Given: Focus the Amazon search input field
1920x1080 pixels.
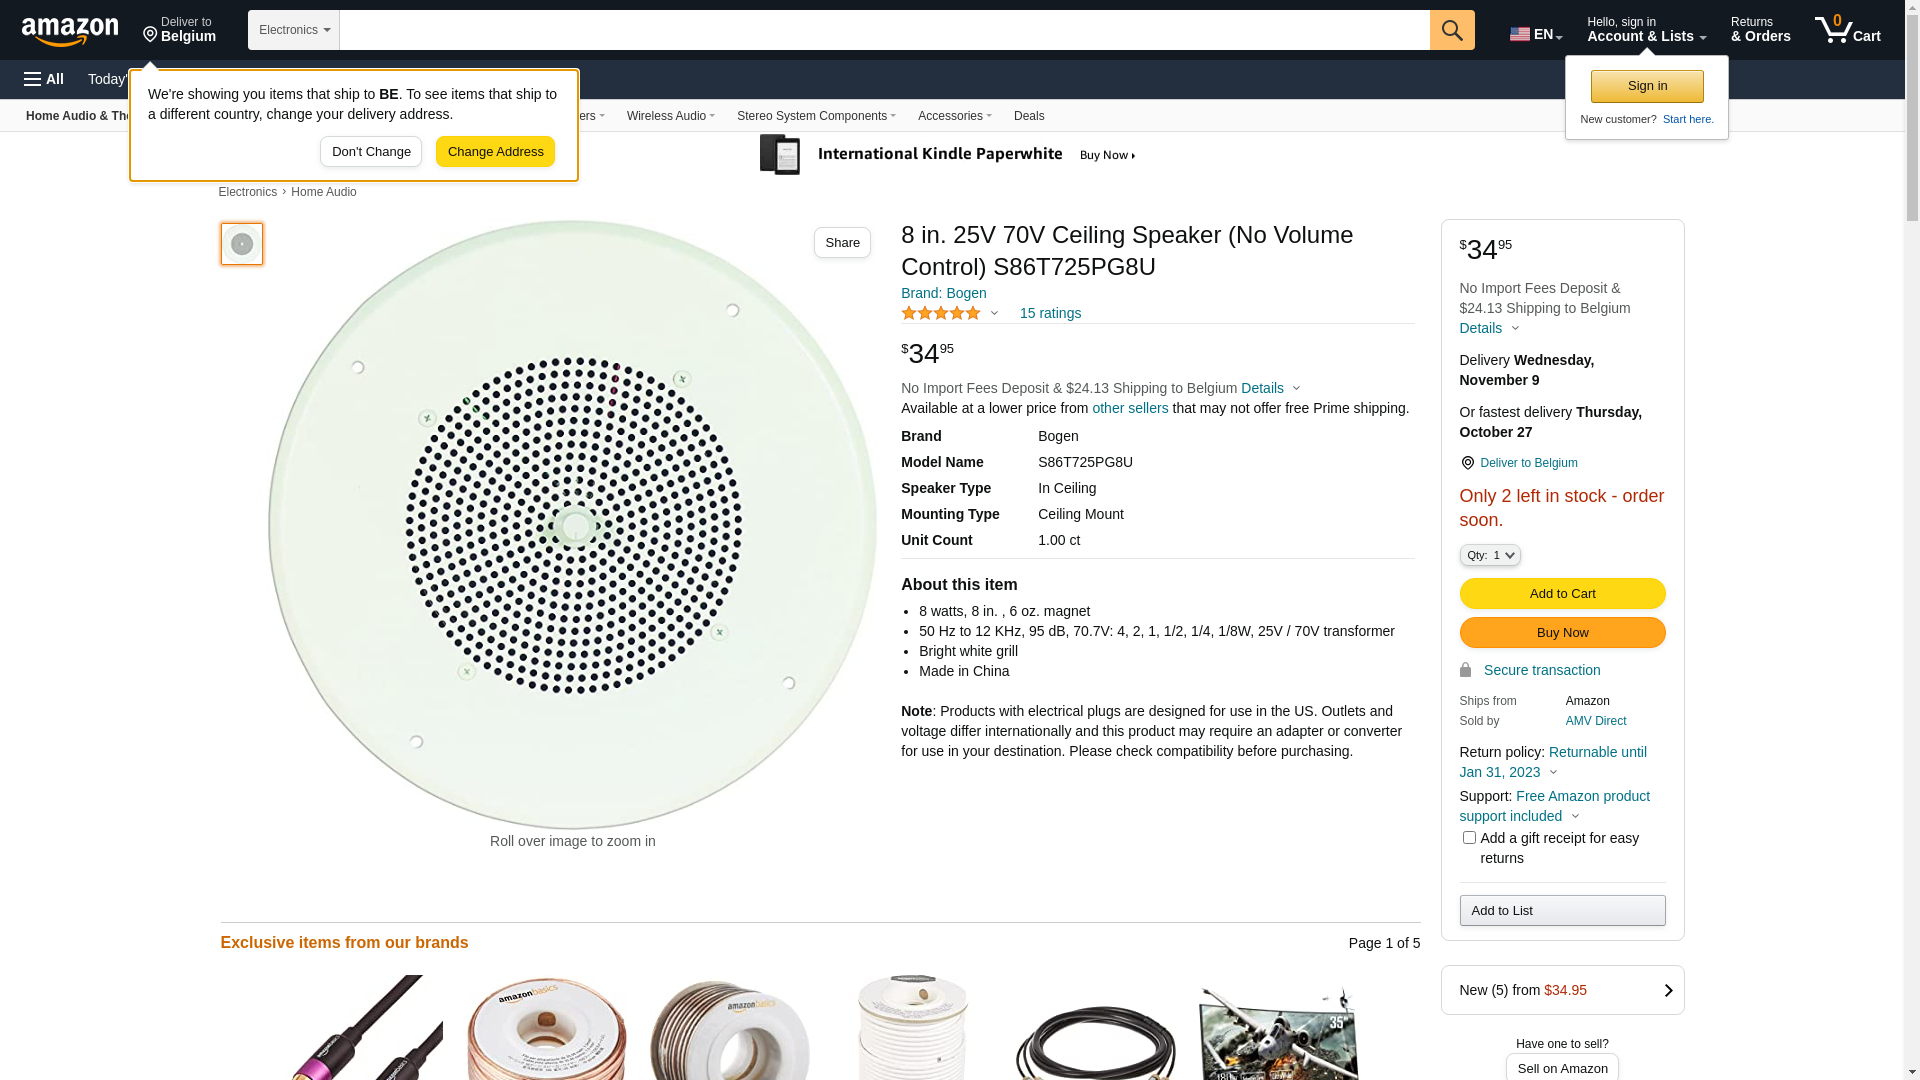Looking at the screenshot, I should click(884, 30).
